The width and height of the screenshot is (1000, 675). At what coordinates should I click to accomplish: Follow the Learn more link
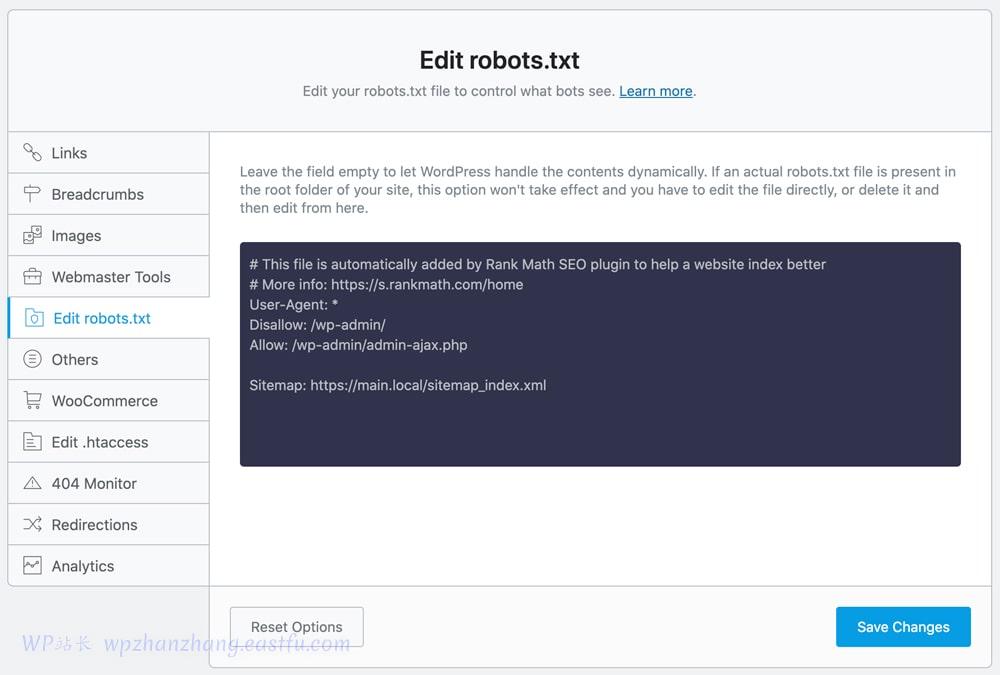coord(656,91)
